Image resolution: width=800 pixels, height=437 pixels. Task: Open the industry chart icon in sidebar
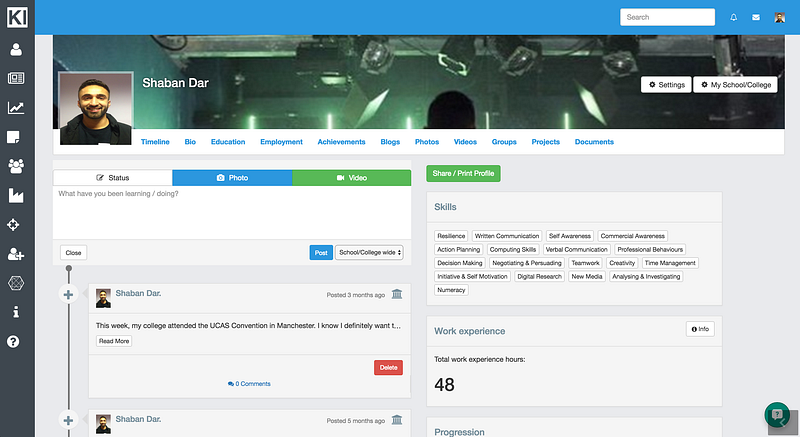pos(16,195)
